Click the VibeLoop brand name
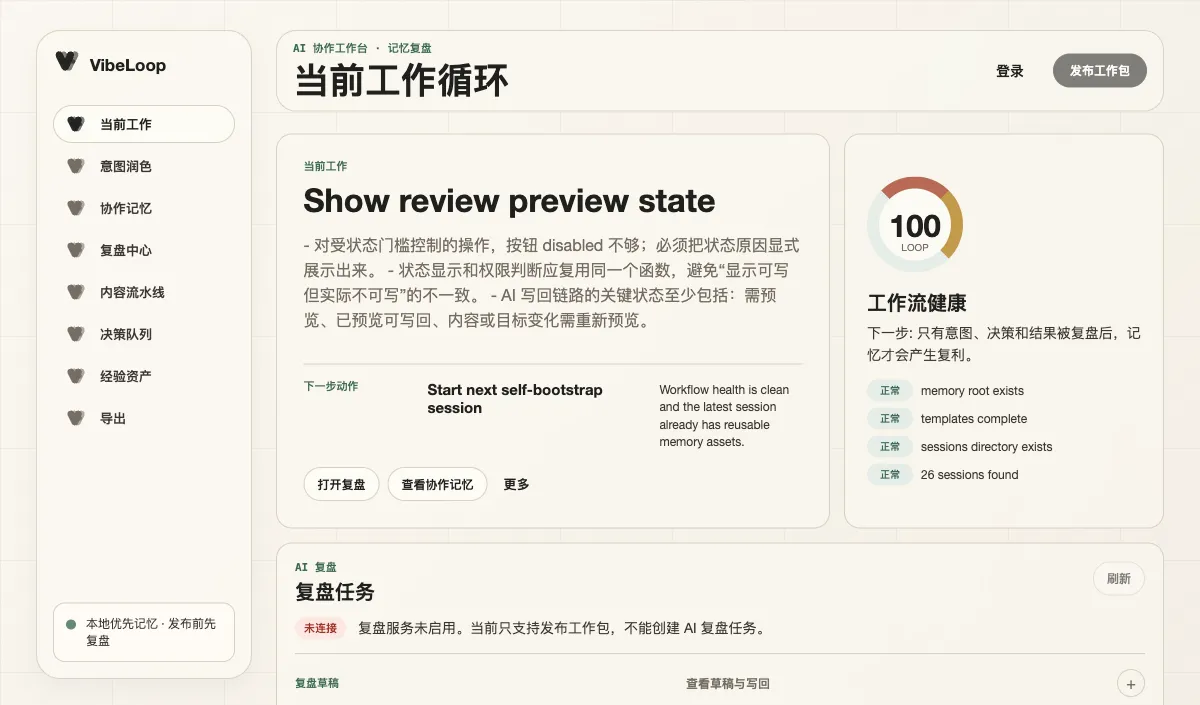 coord(127,65)
